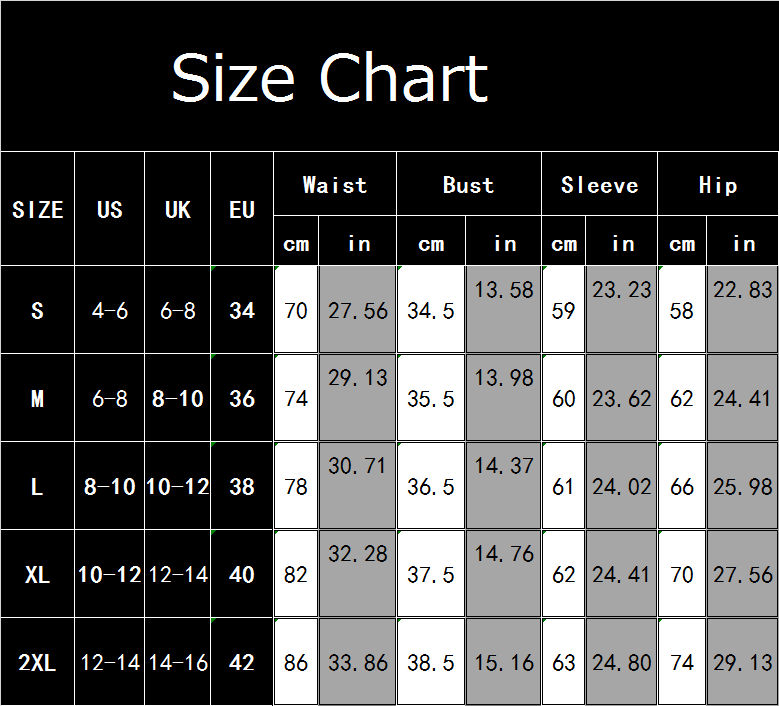Select EU size 34 cell
The image size is (779, 706).
242,311
